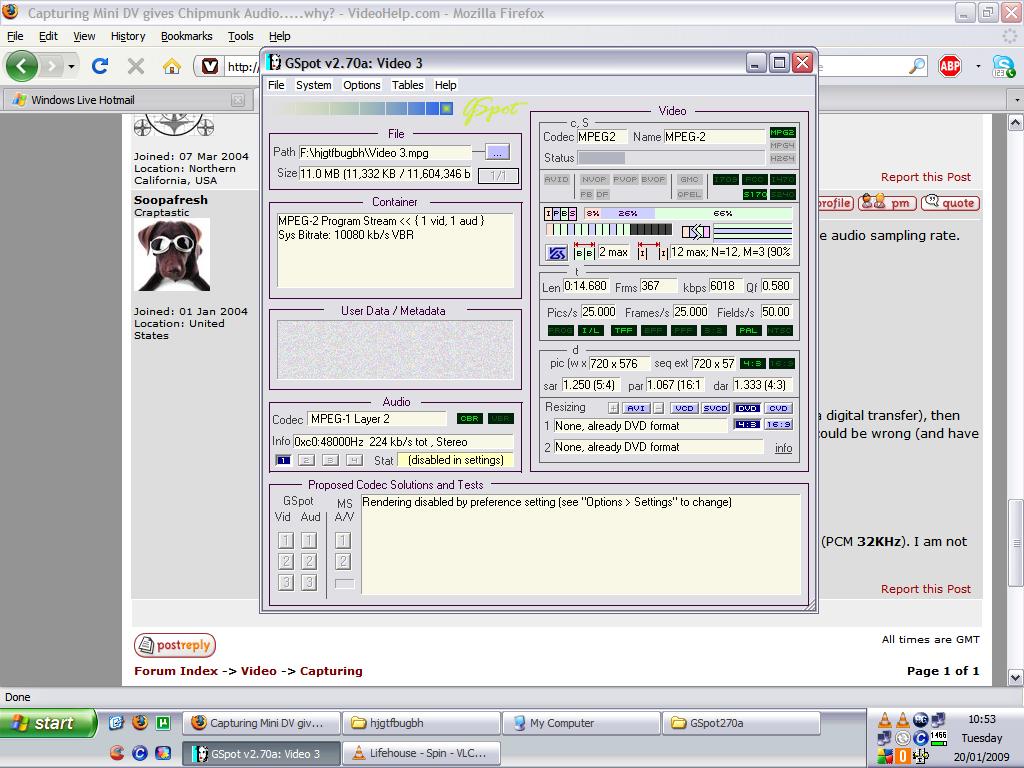The height and width of the screenshot is (768, 1024).
Task: Click the Adblock Plus ABP icon
Action: [x=950, y=66]
